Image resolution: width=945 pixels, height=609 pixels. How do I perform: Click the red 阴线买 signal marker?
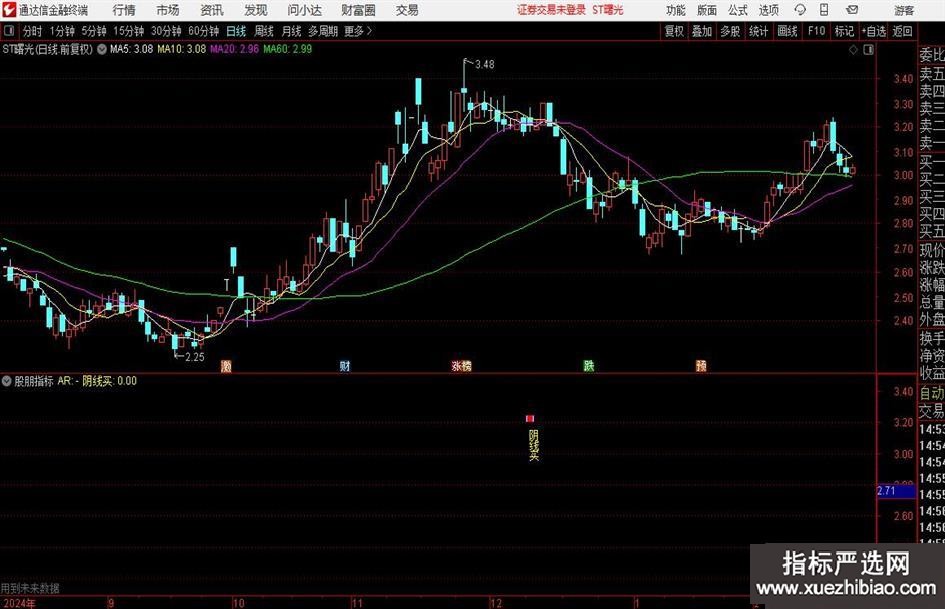pos(530,418)
